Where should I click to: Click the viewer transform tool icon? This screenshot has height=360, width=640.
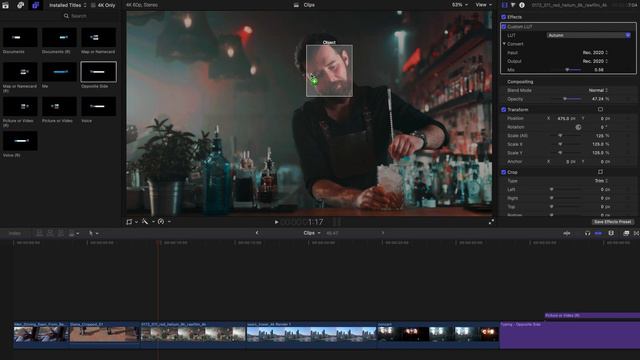(129, 222)
